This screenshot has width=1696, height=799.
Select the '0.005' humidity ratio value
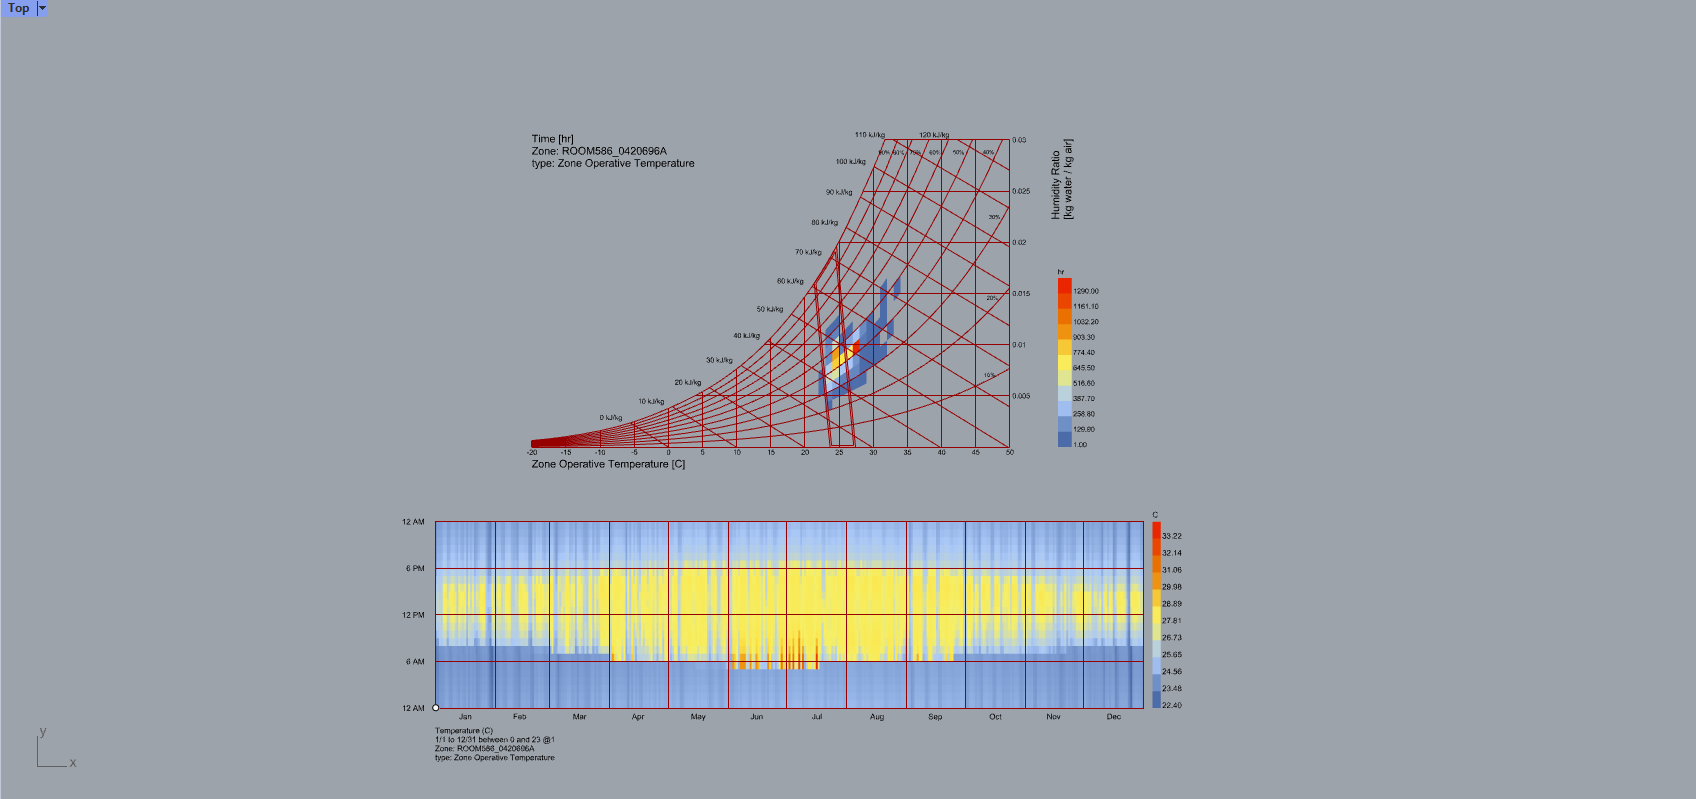coord(1021,396)
